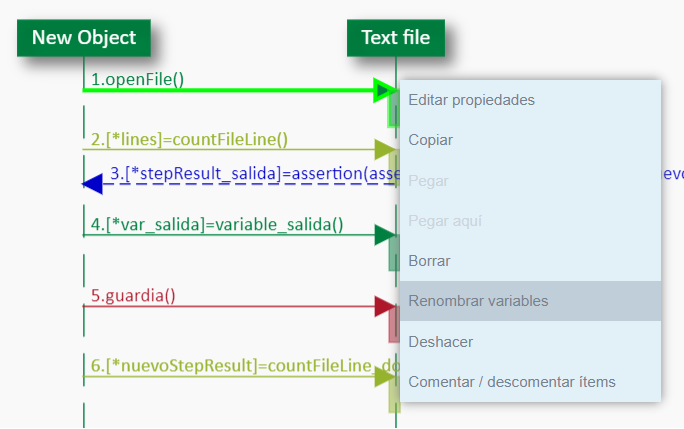Select the red '5.guardia()' message label

[x=133, y=295]
